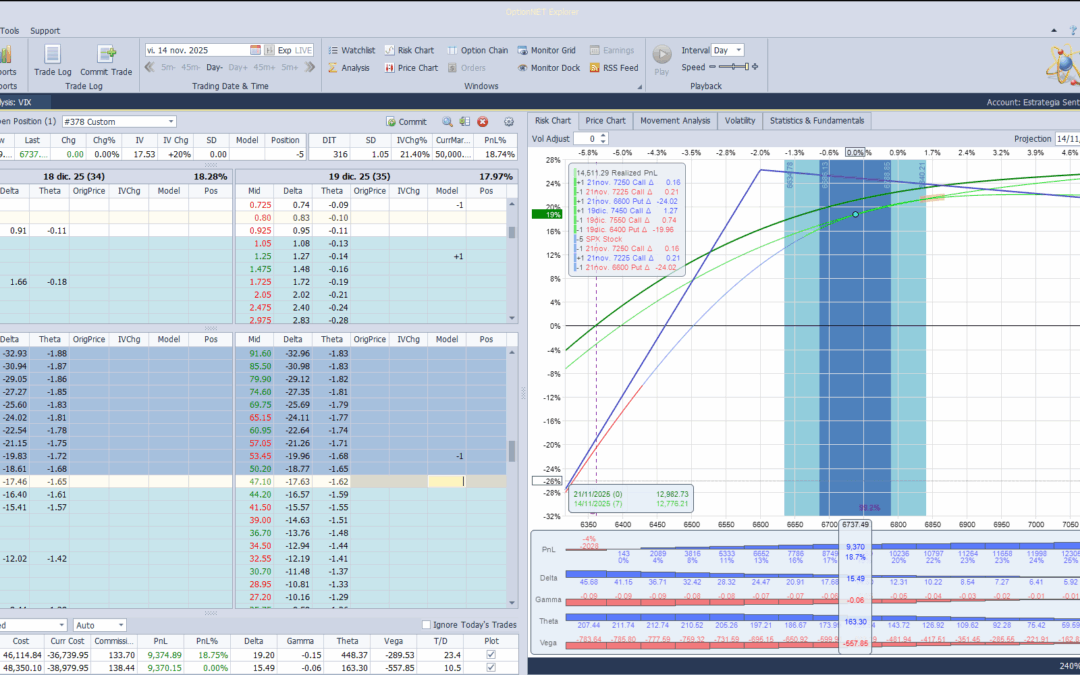Jump forward with the double-right arrows

310,68
